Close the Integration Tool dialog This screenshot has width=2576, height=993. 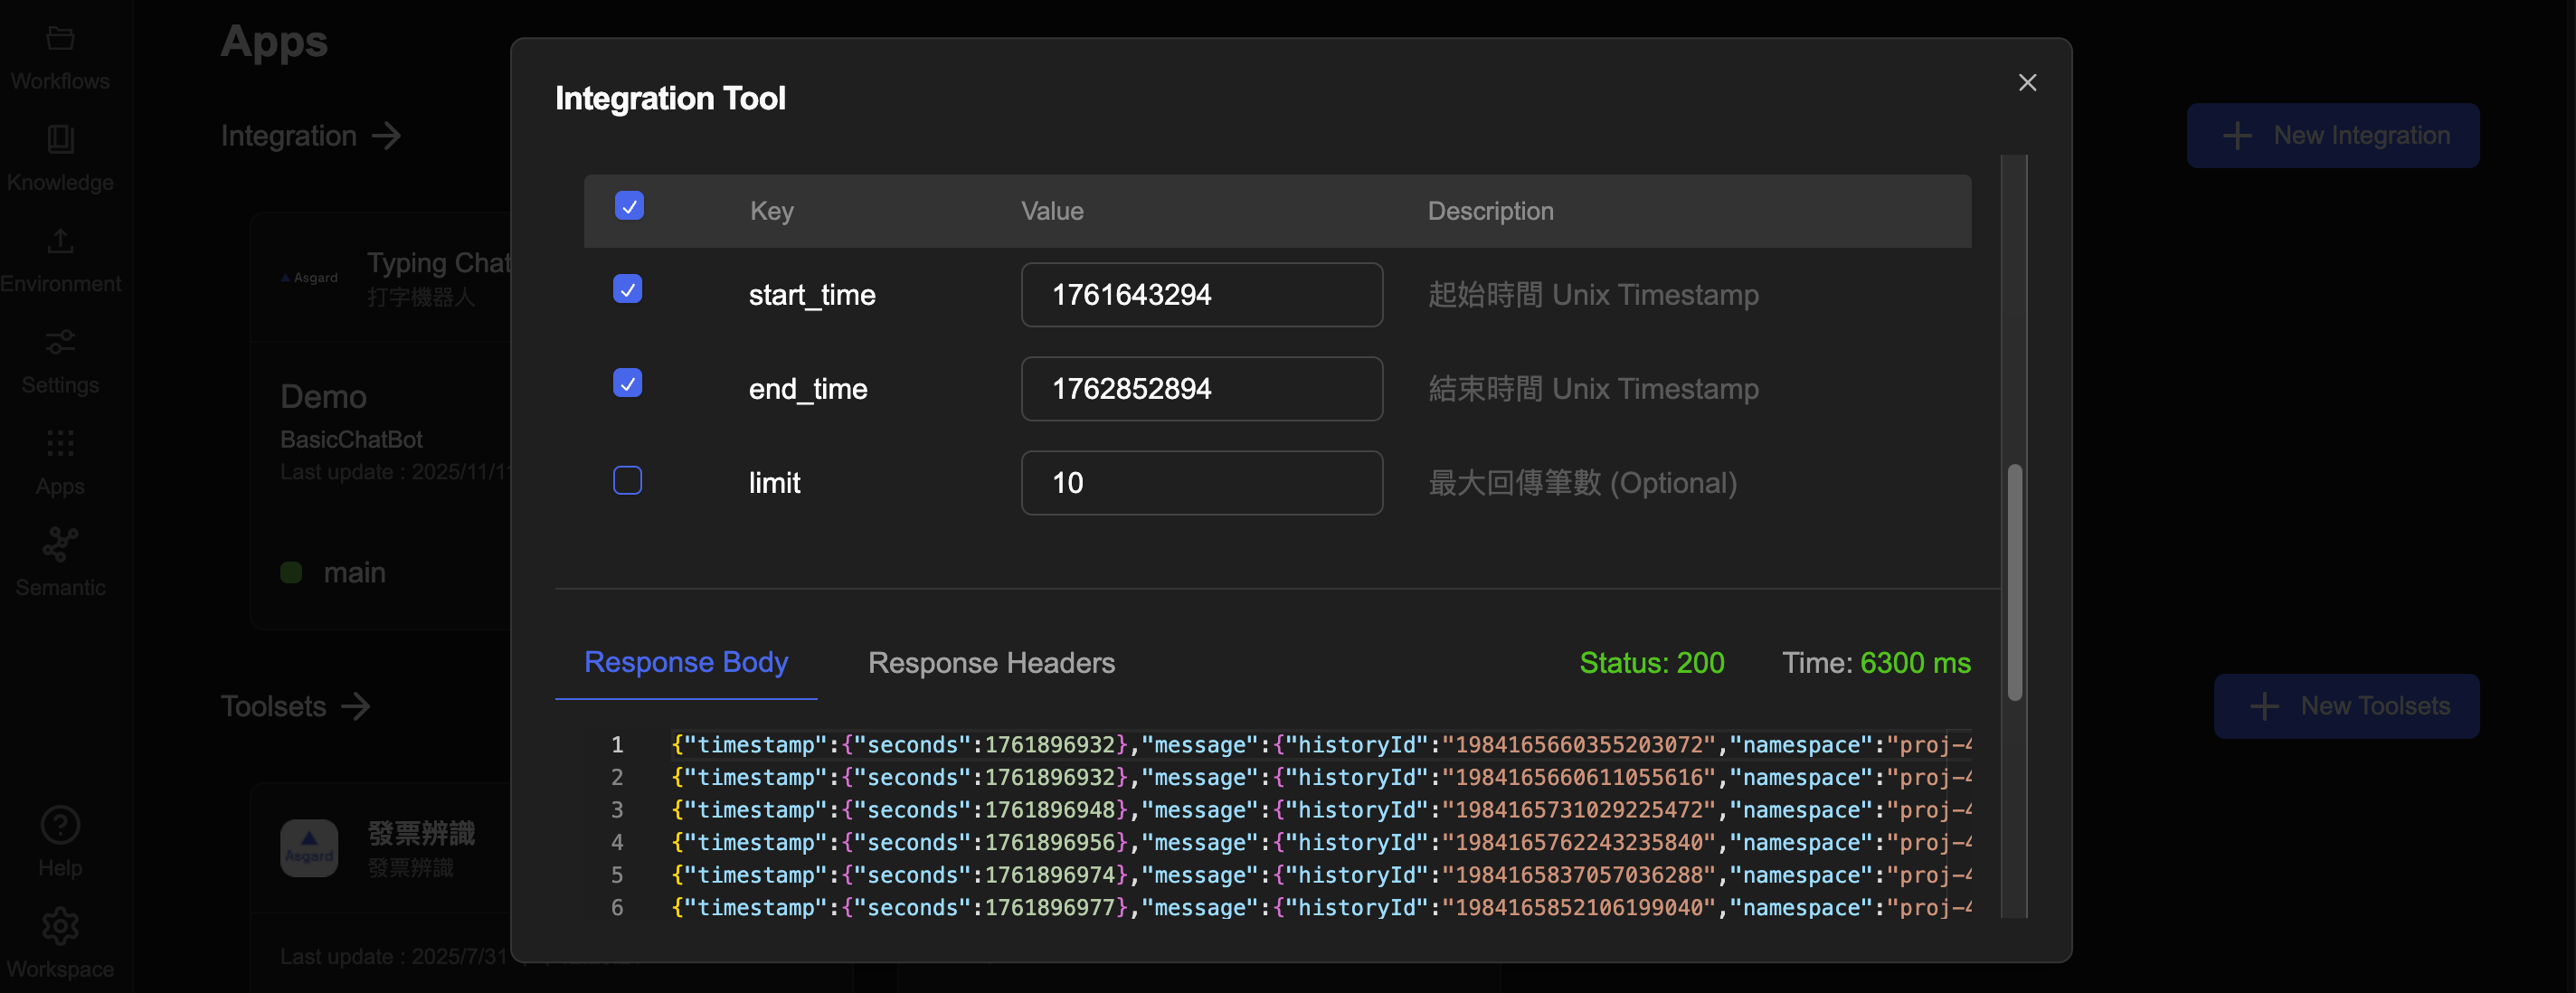tap(2027, 83)
